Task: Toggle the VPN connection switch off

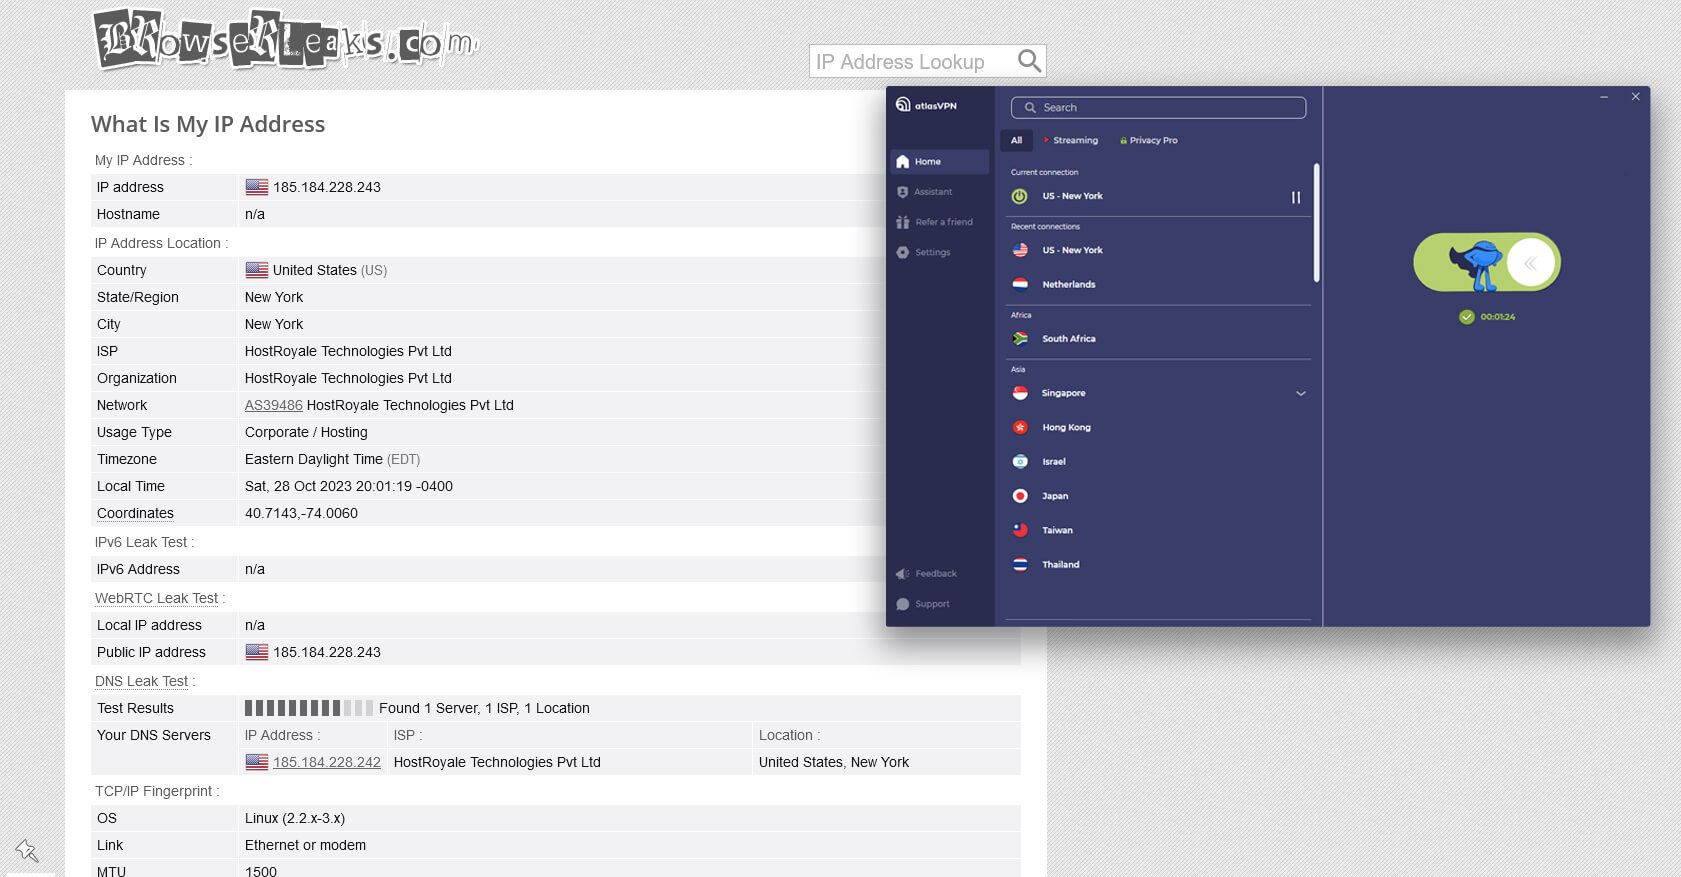Action: pyautogui.click(x=1487, y=263)
